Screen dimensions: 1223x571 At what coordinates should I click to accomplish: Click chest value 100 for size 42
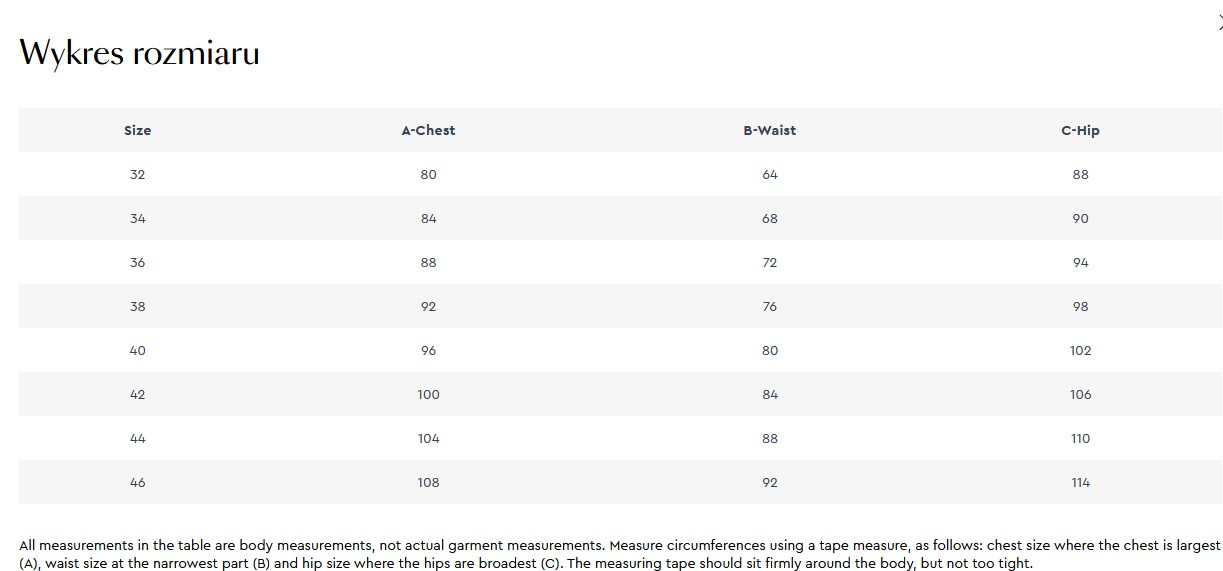428,394
